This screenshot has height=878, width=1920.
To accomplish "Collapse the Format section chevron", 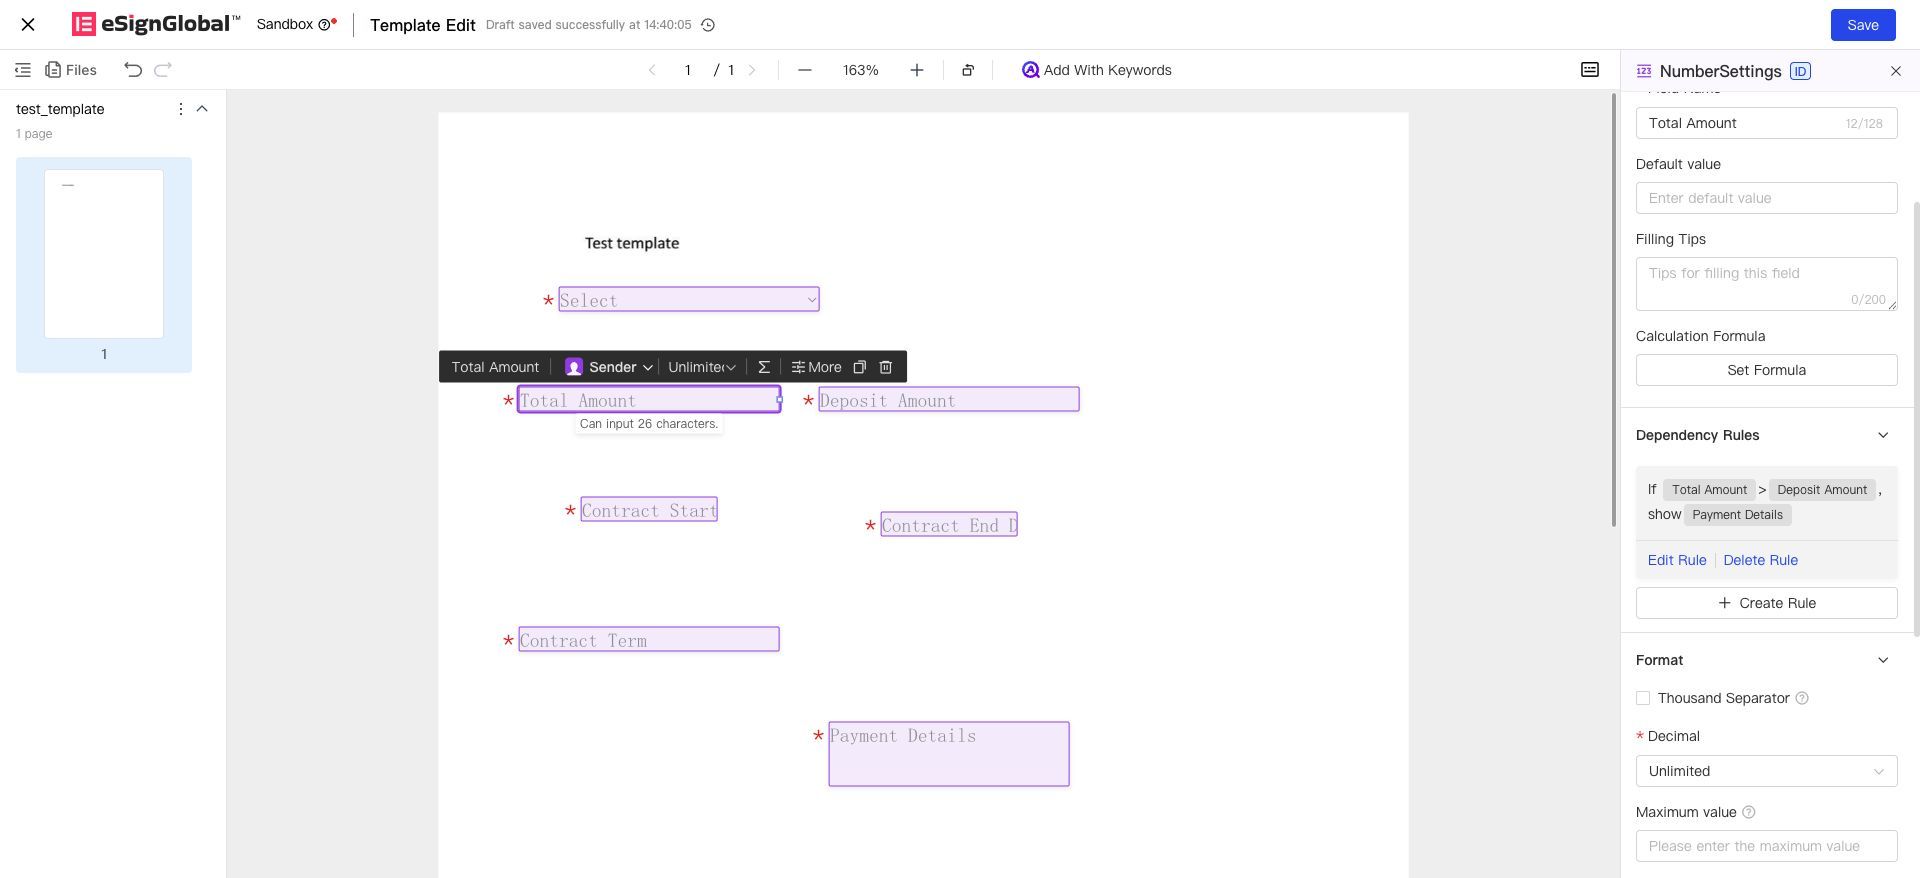I will click(x=1883, y=660).
